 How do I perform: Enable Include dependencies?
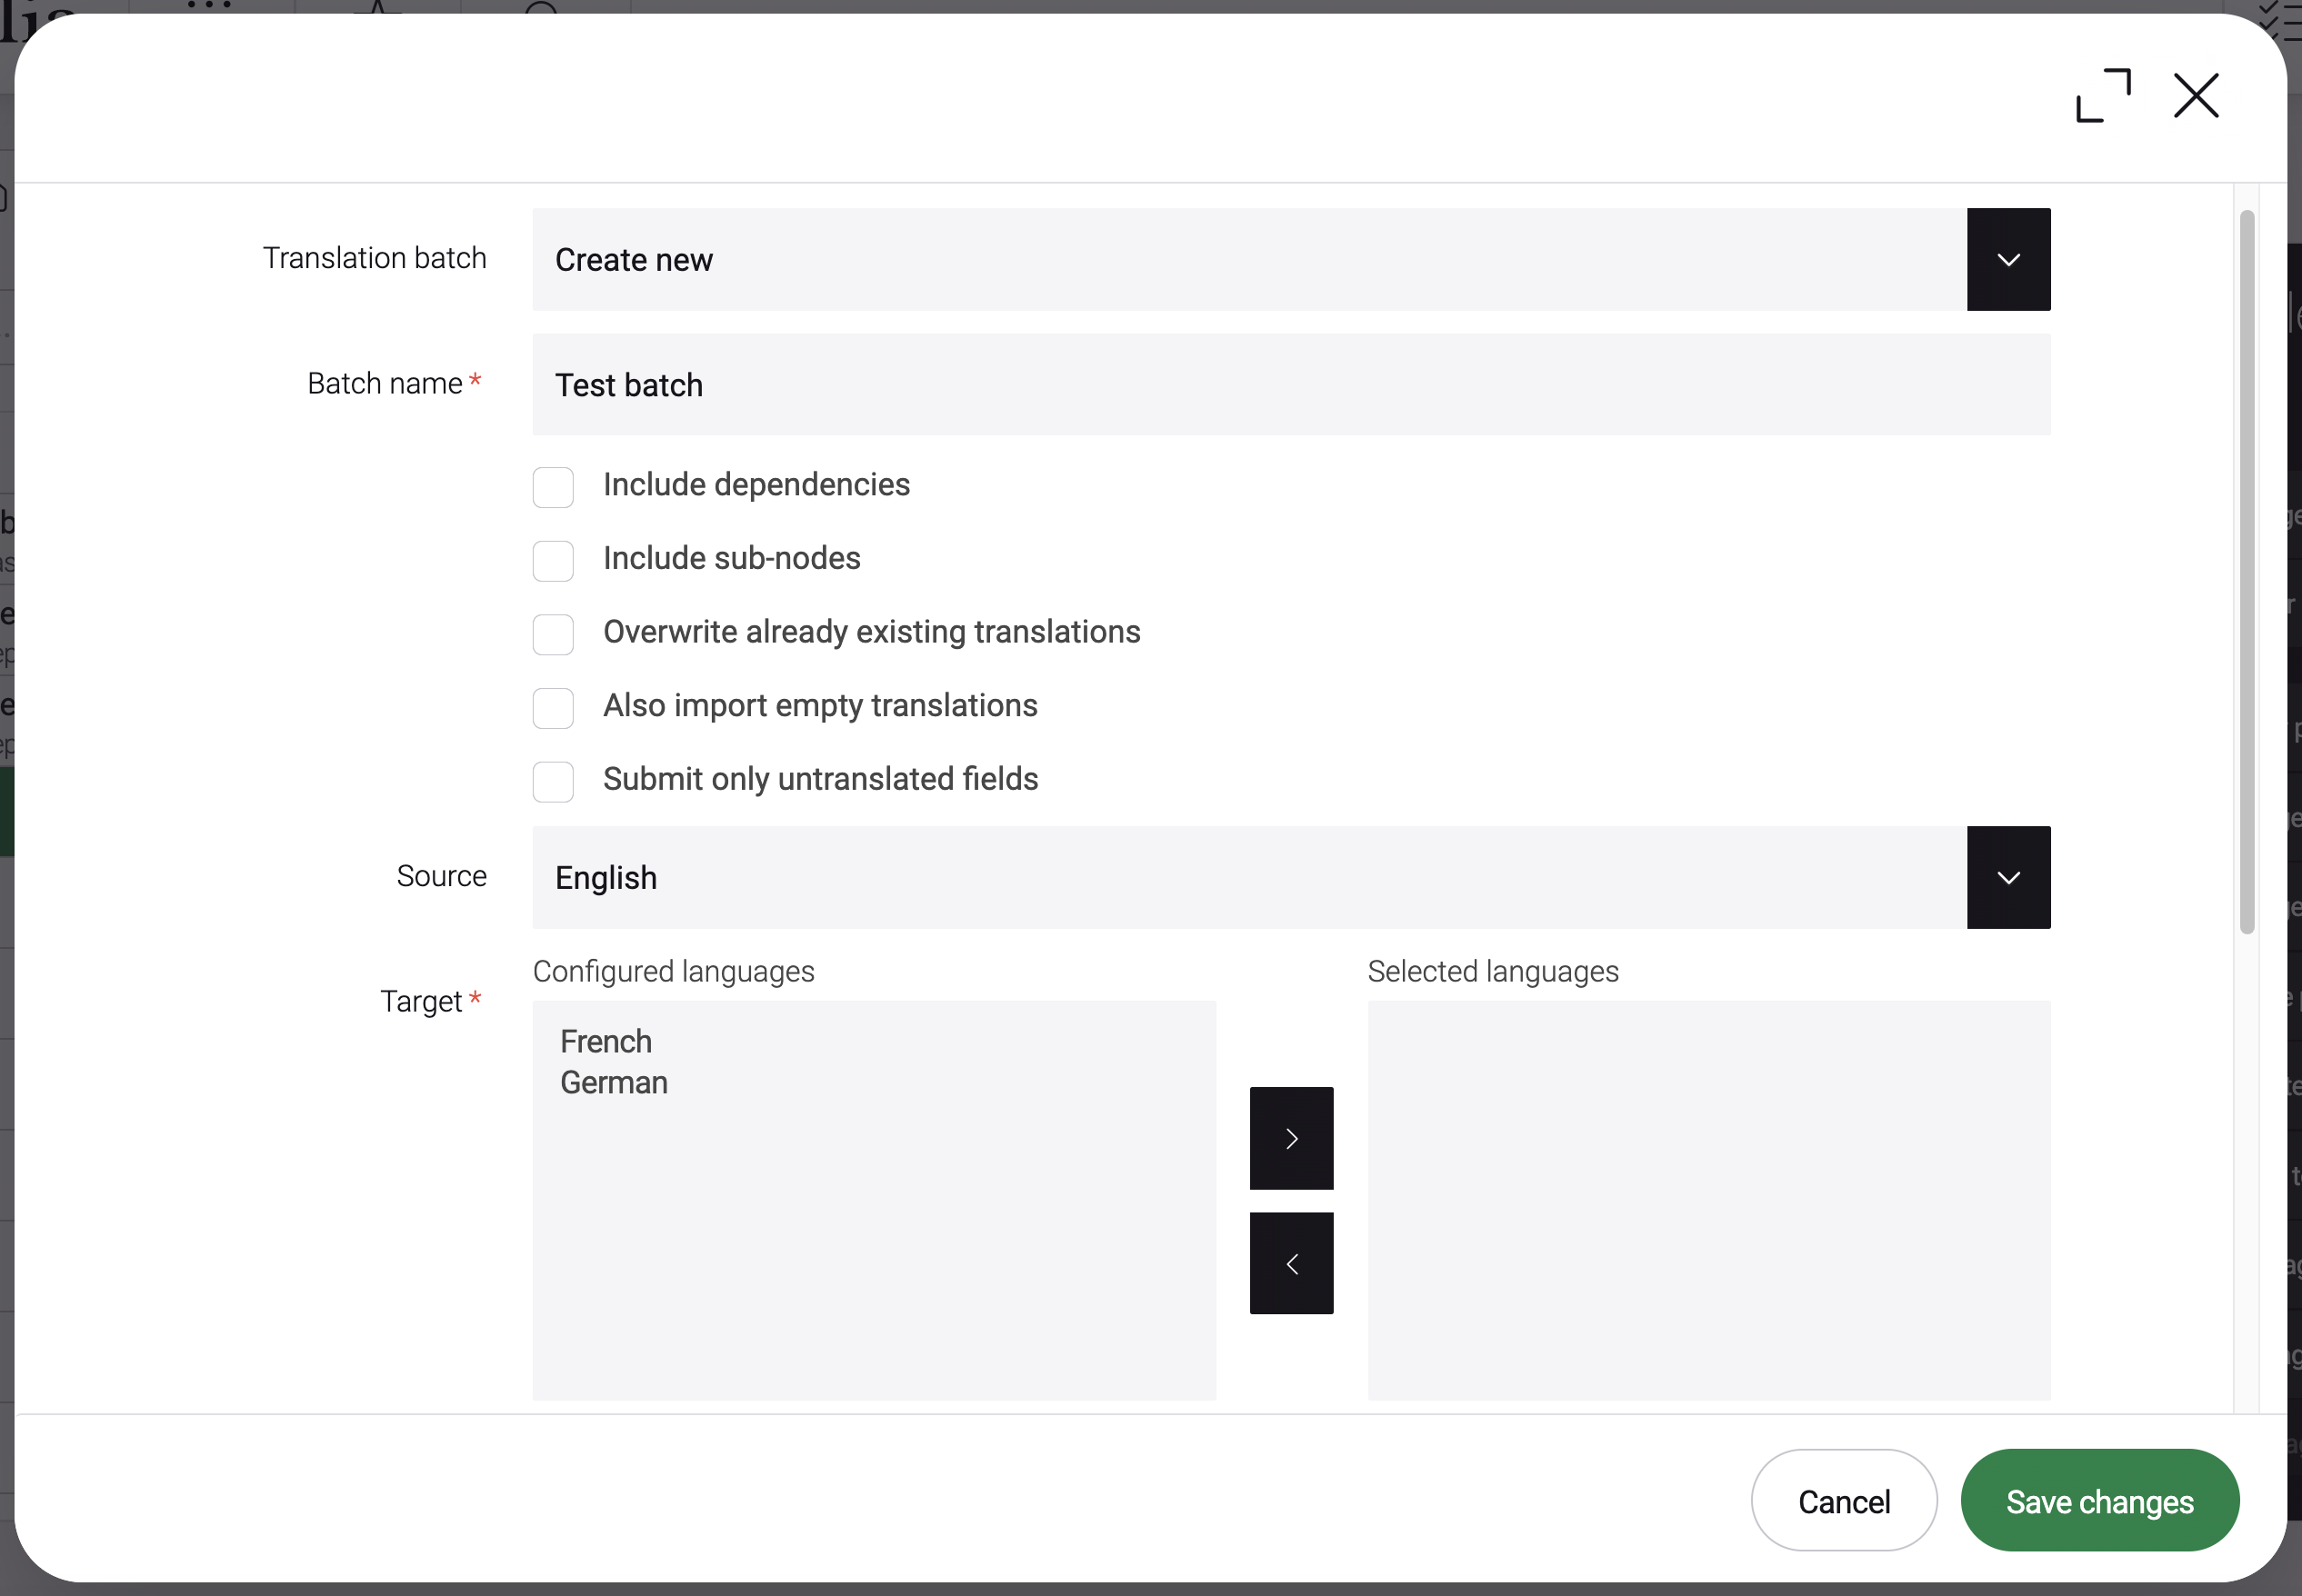click(553, 487)
